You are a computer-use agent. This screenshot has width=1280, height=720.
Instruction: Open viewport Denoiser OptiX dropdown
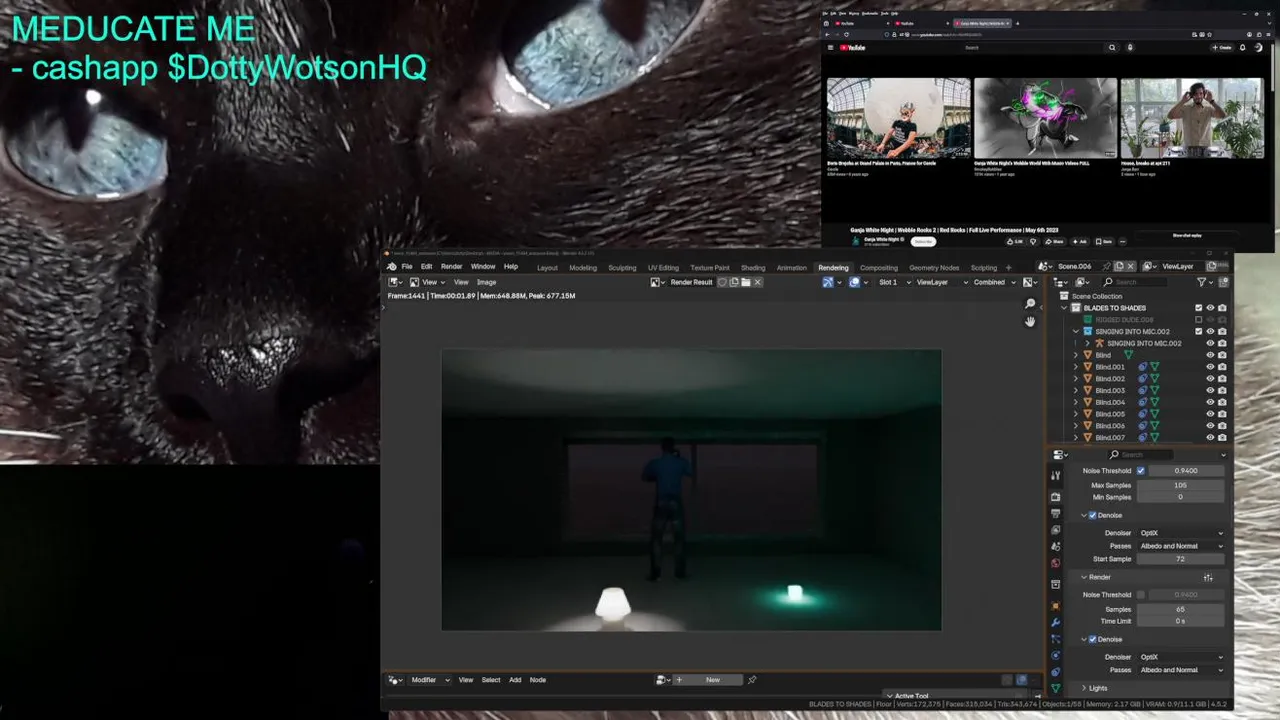tap(1181, 533)
